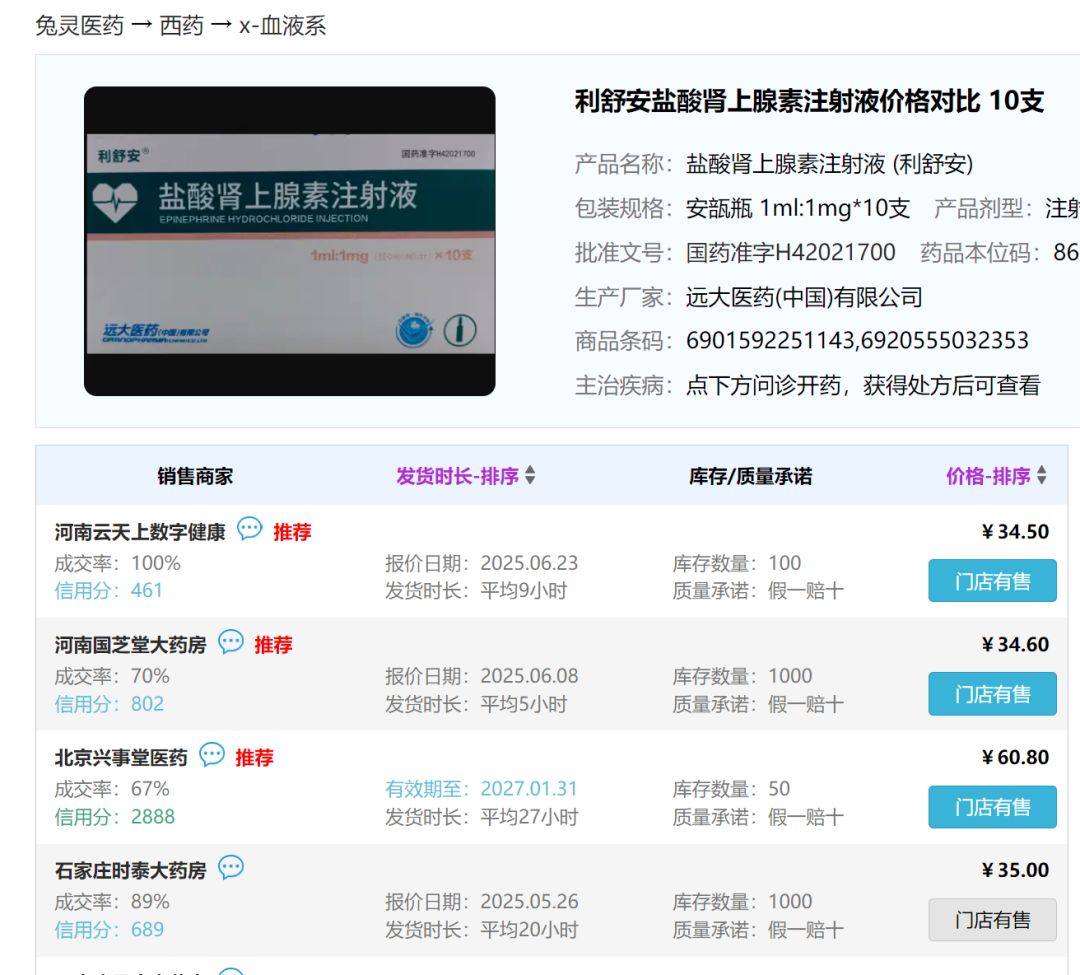Click sort arrows beside 价格-排序
1080x975 pixels.
tap(1040, 474)
